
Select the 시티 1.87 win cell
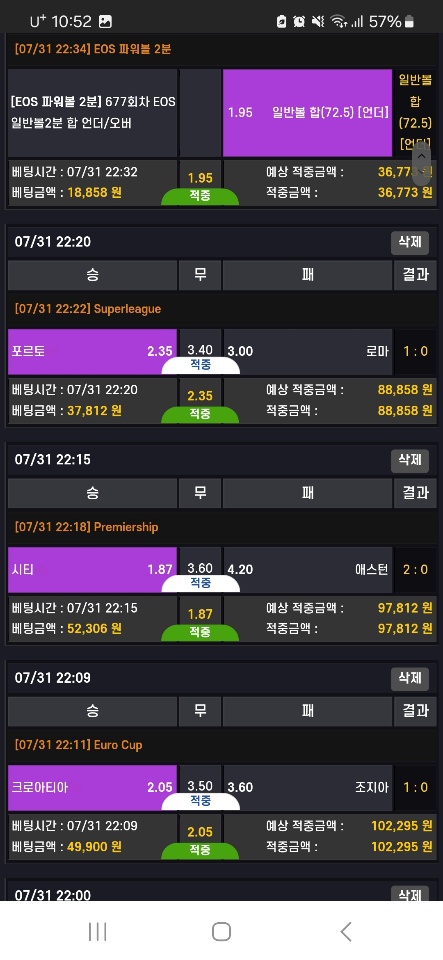(x=92, y=569)
